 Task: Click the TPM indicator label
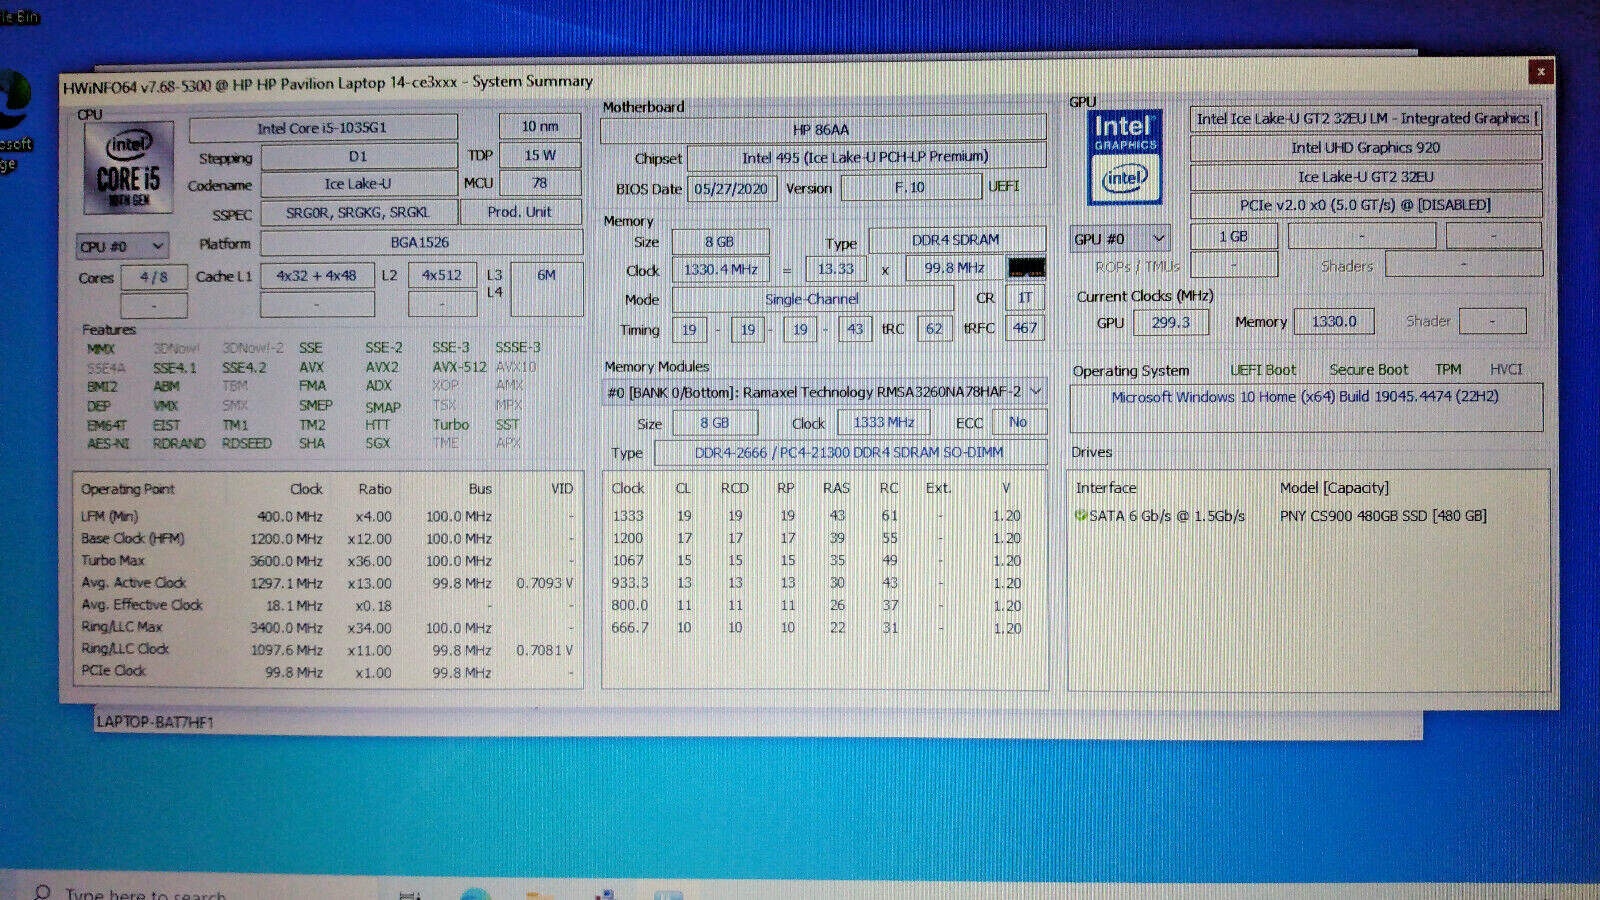[1448, 369]
